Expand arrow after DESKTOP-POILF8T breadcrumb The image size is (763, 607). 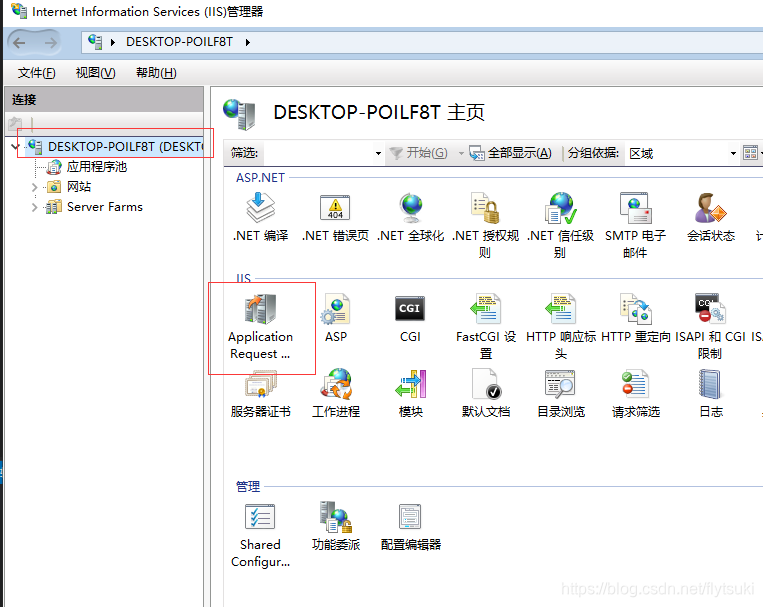[248, 42]
